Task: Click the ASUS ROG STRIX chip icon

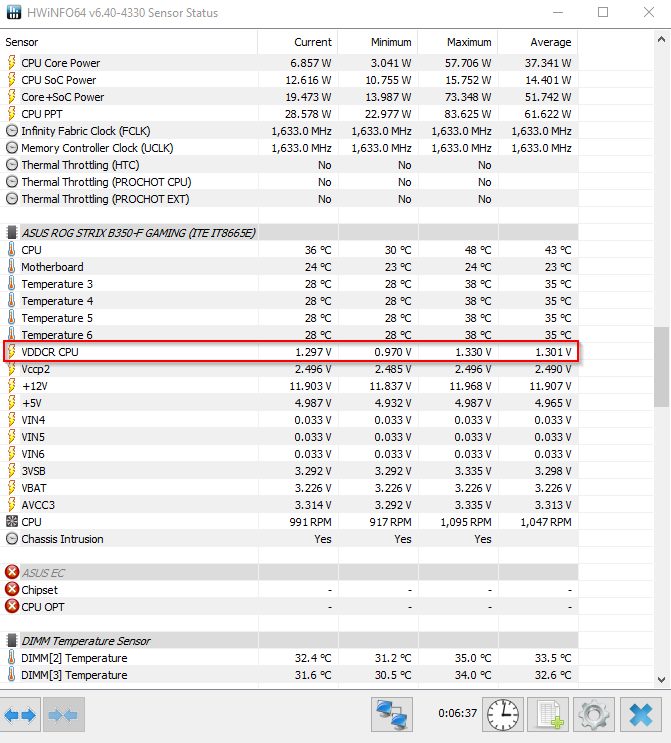Action: tap(12, 233)
